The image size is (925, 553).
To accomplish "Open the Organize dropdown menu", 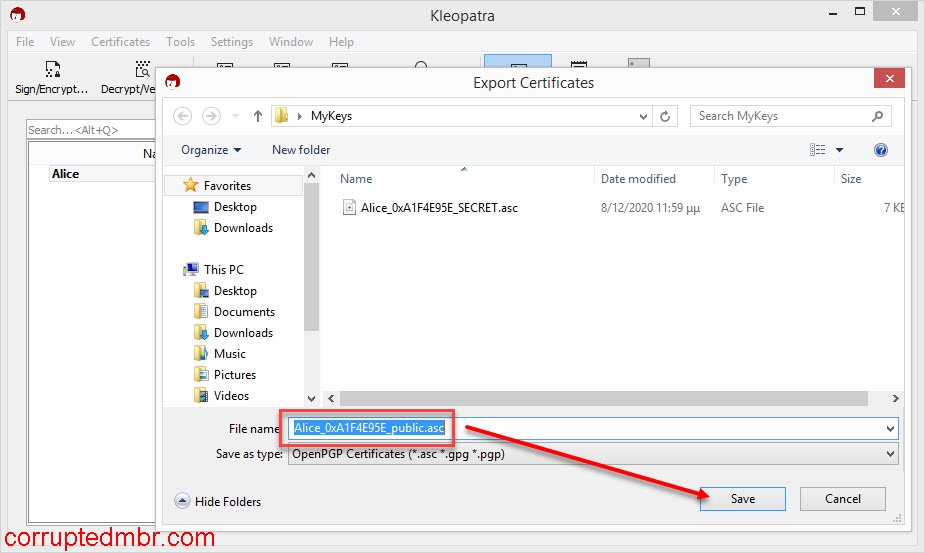I will [211, 150].
